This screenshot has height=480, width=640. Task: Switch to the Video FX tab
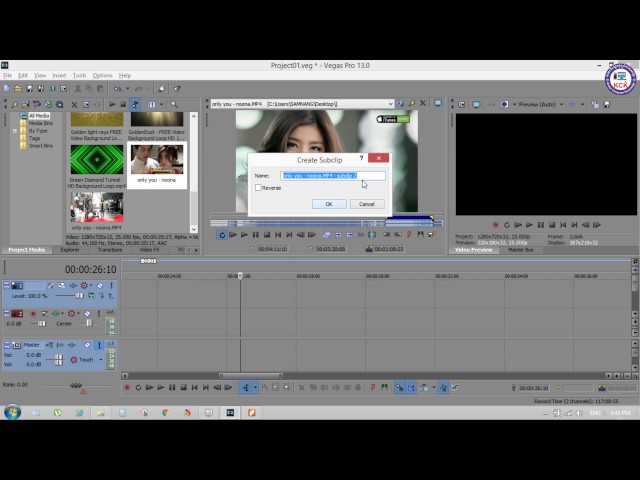pyautogui.click(x=149, y=250)
